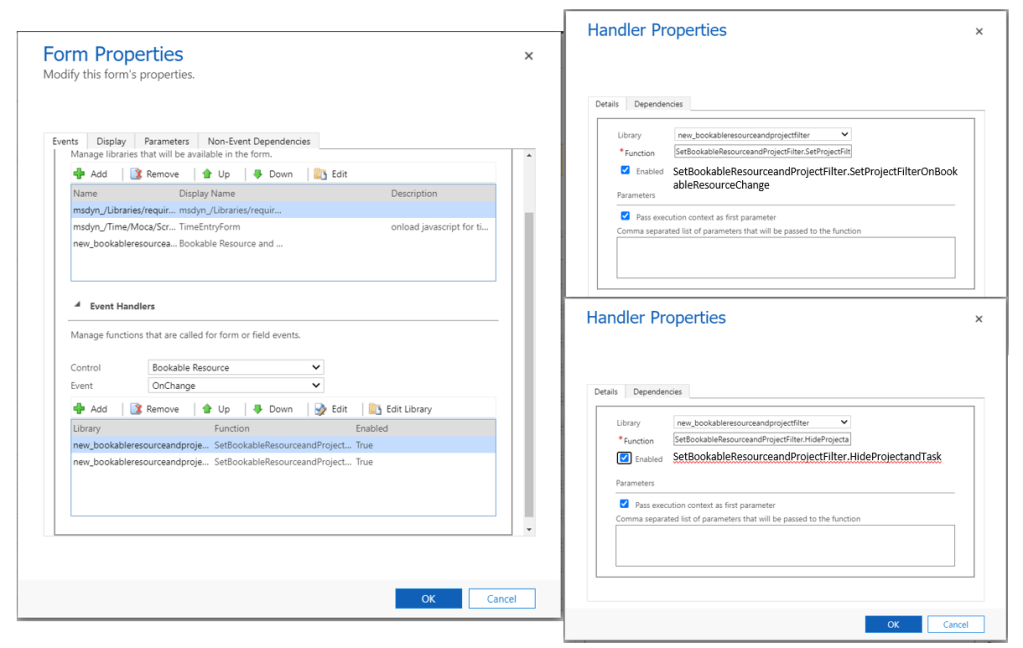Viewport: 1023px width, 648px height.
Task: Uncheck Pass execution context in upper dialog
Action: (625, 216)
